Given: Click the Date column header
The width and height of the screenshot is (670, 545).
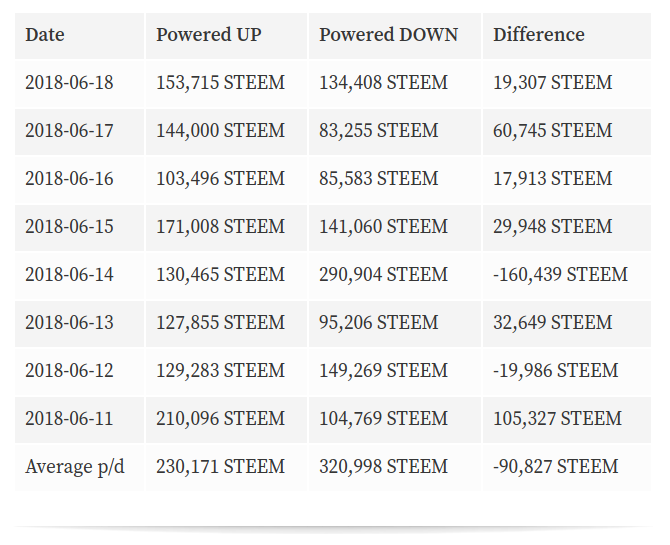Looking at the screenshot, I should tap(80, 35).
